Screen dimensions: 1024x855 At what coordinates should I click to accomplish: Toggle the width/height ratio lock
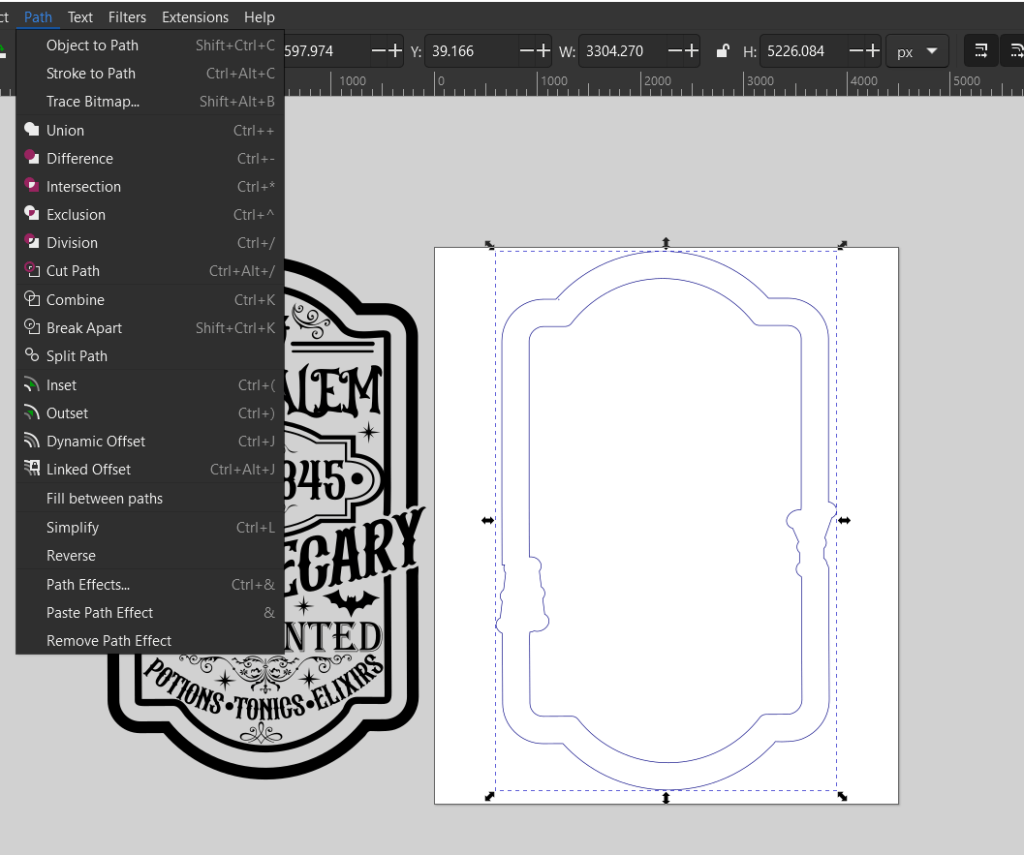click(x=722, y=51)
